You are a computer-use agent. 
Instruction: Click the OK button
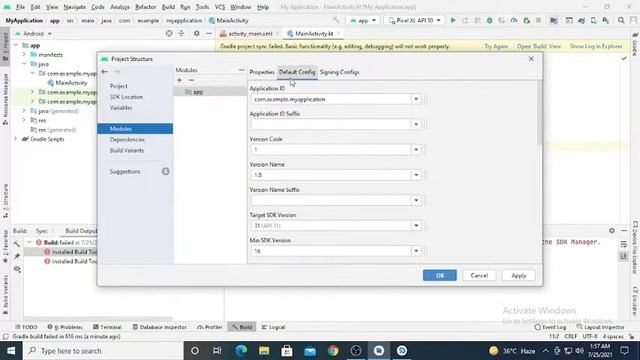pyautogui.click(x=440, y=276)
